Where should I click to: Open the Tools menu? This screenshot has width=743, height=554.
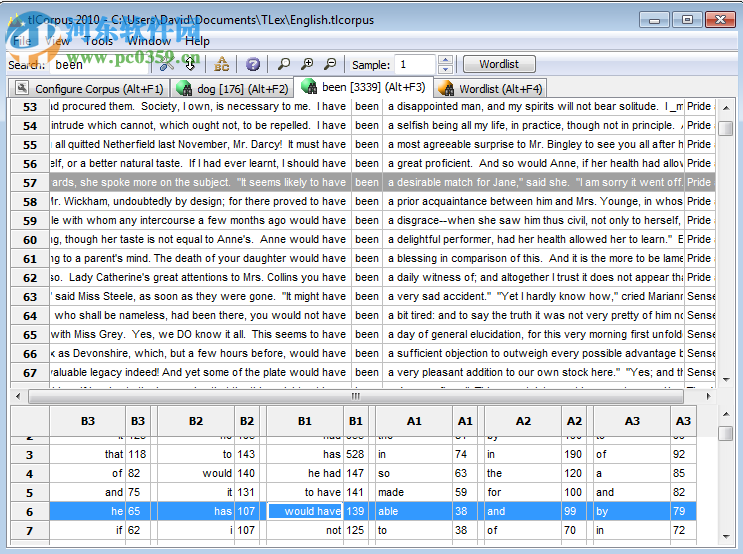point(98,41)
